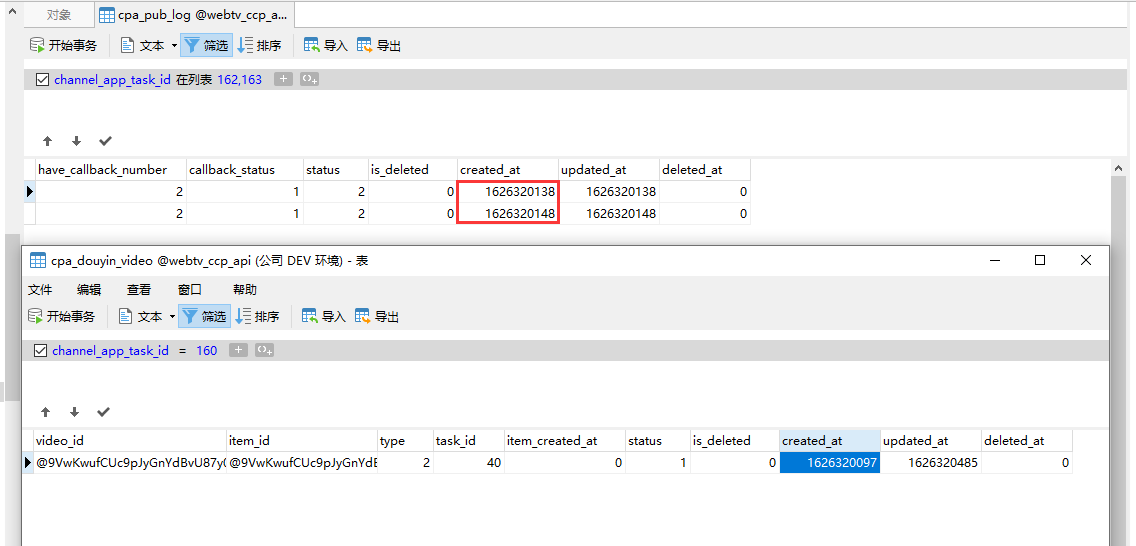Image resolution: width=1136 pixels, height=546 pixels.
Task: Click 导入 import in cpa_pub_log toolbar
Action: 326,46
